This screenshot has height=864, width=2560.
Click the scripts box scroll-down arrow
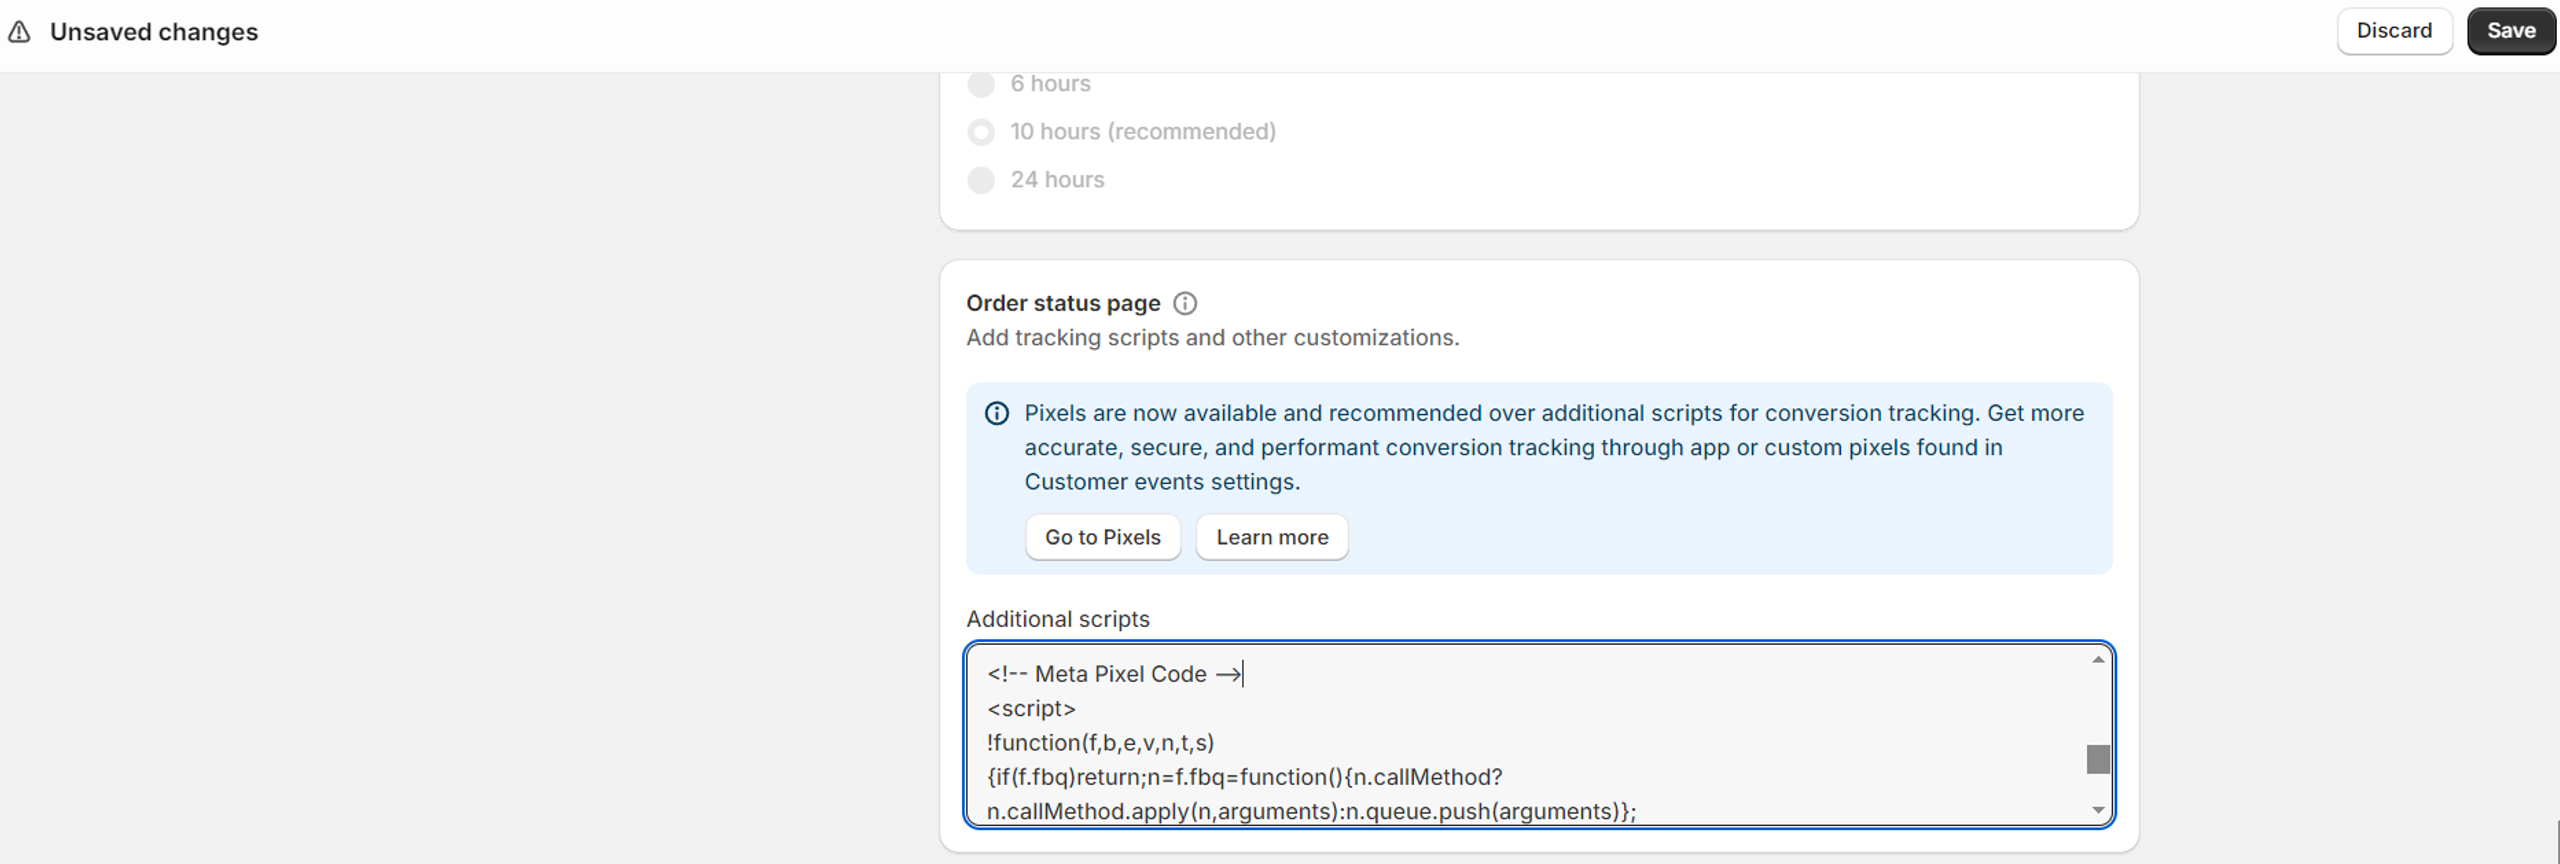click(x=2098, y=810)
